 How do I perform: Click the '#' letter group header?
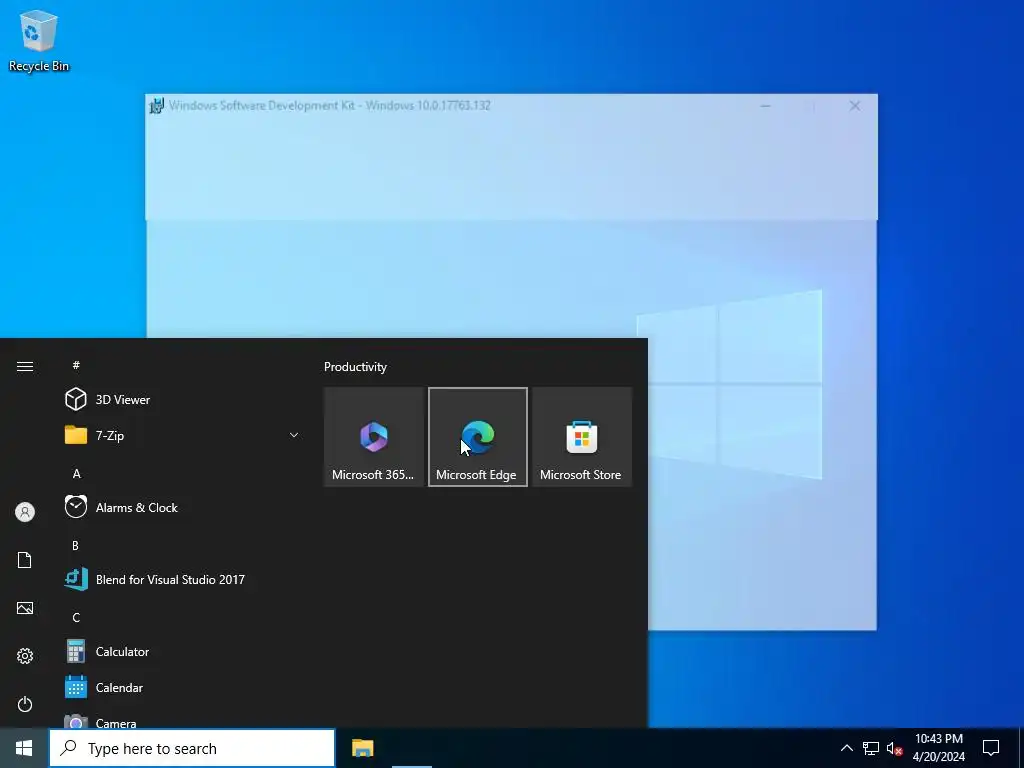76,365
